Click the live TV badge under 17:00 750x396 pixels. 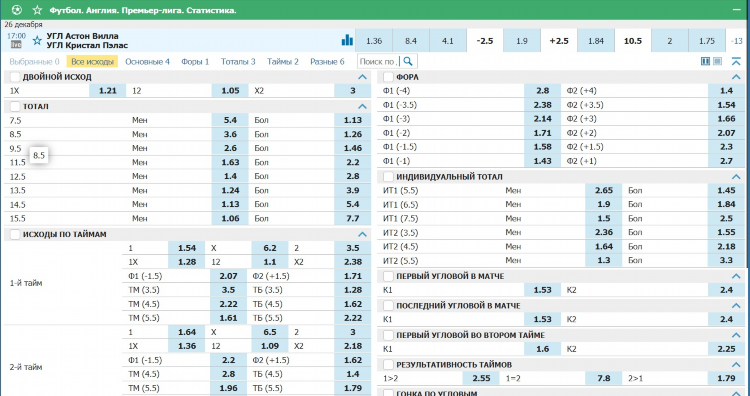pyautogui.click(x=16, y=45)
